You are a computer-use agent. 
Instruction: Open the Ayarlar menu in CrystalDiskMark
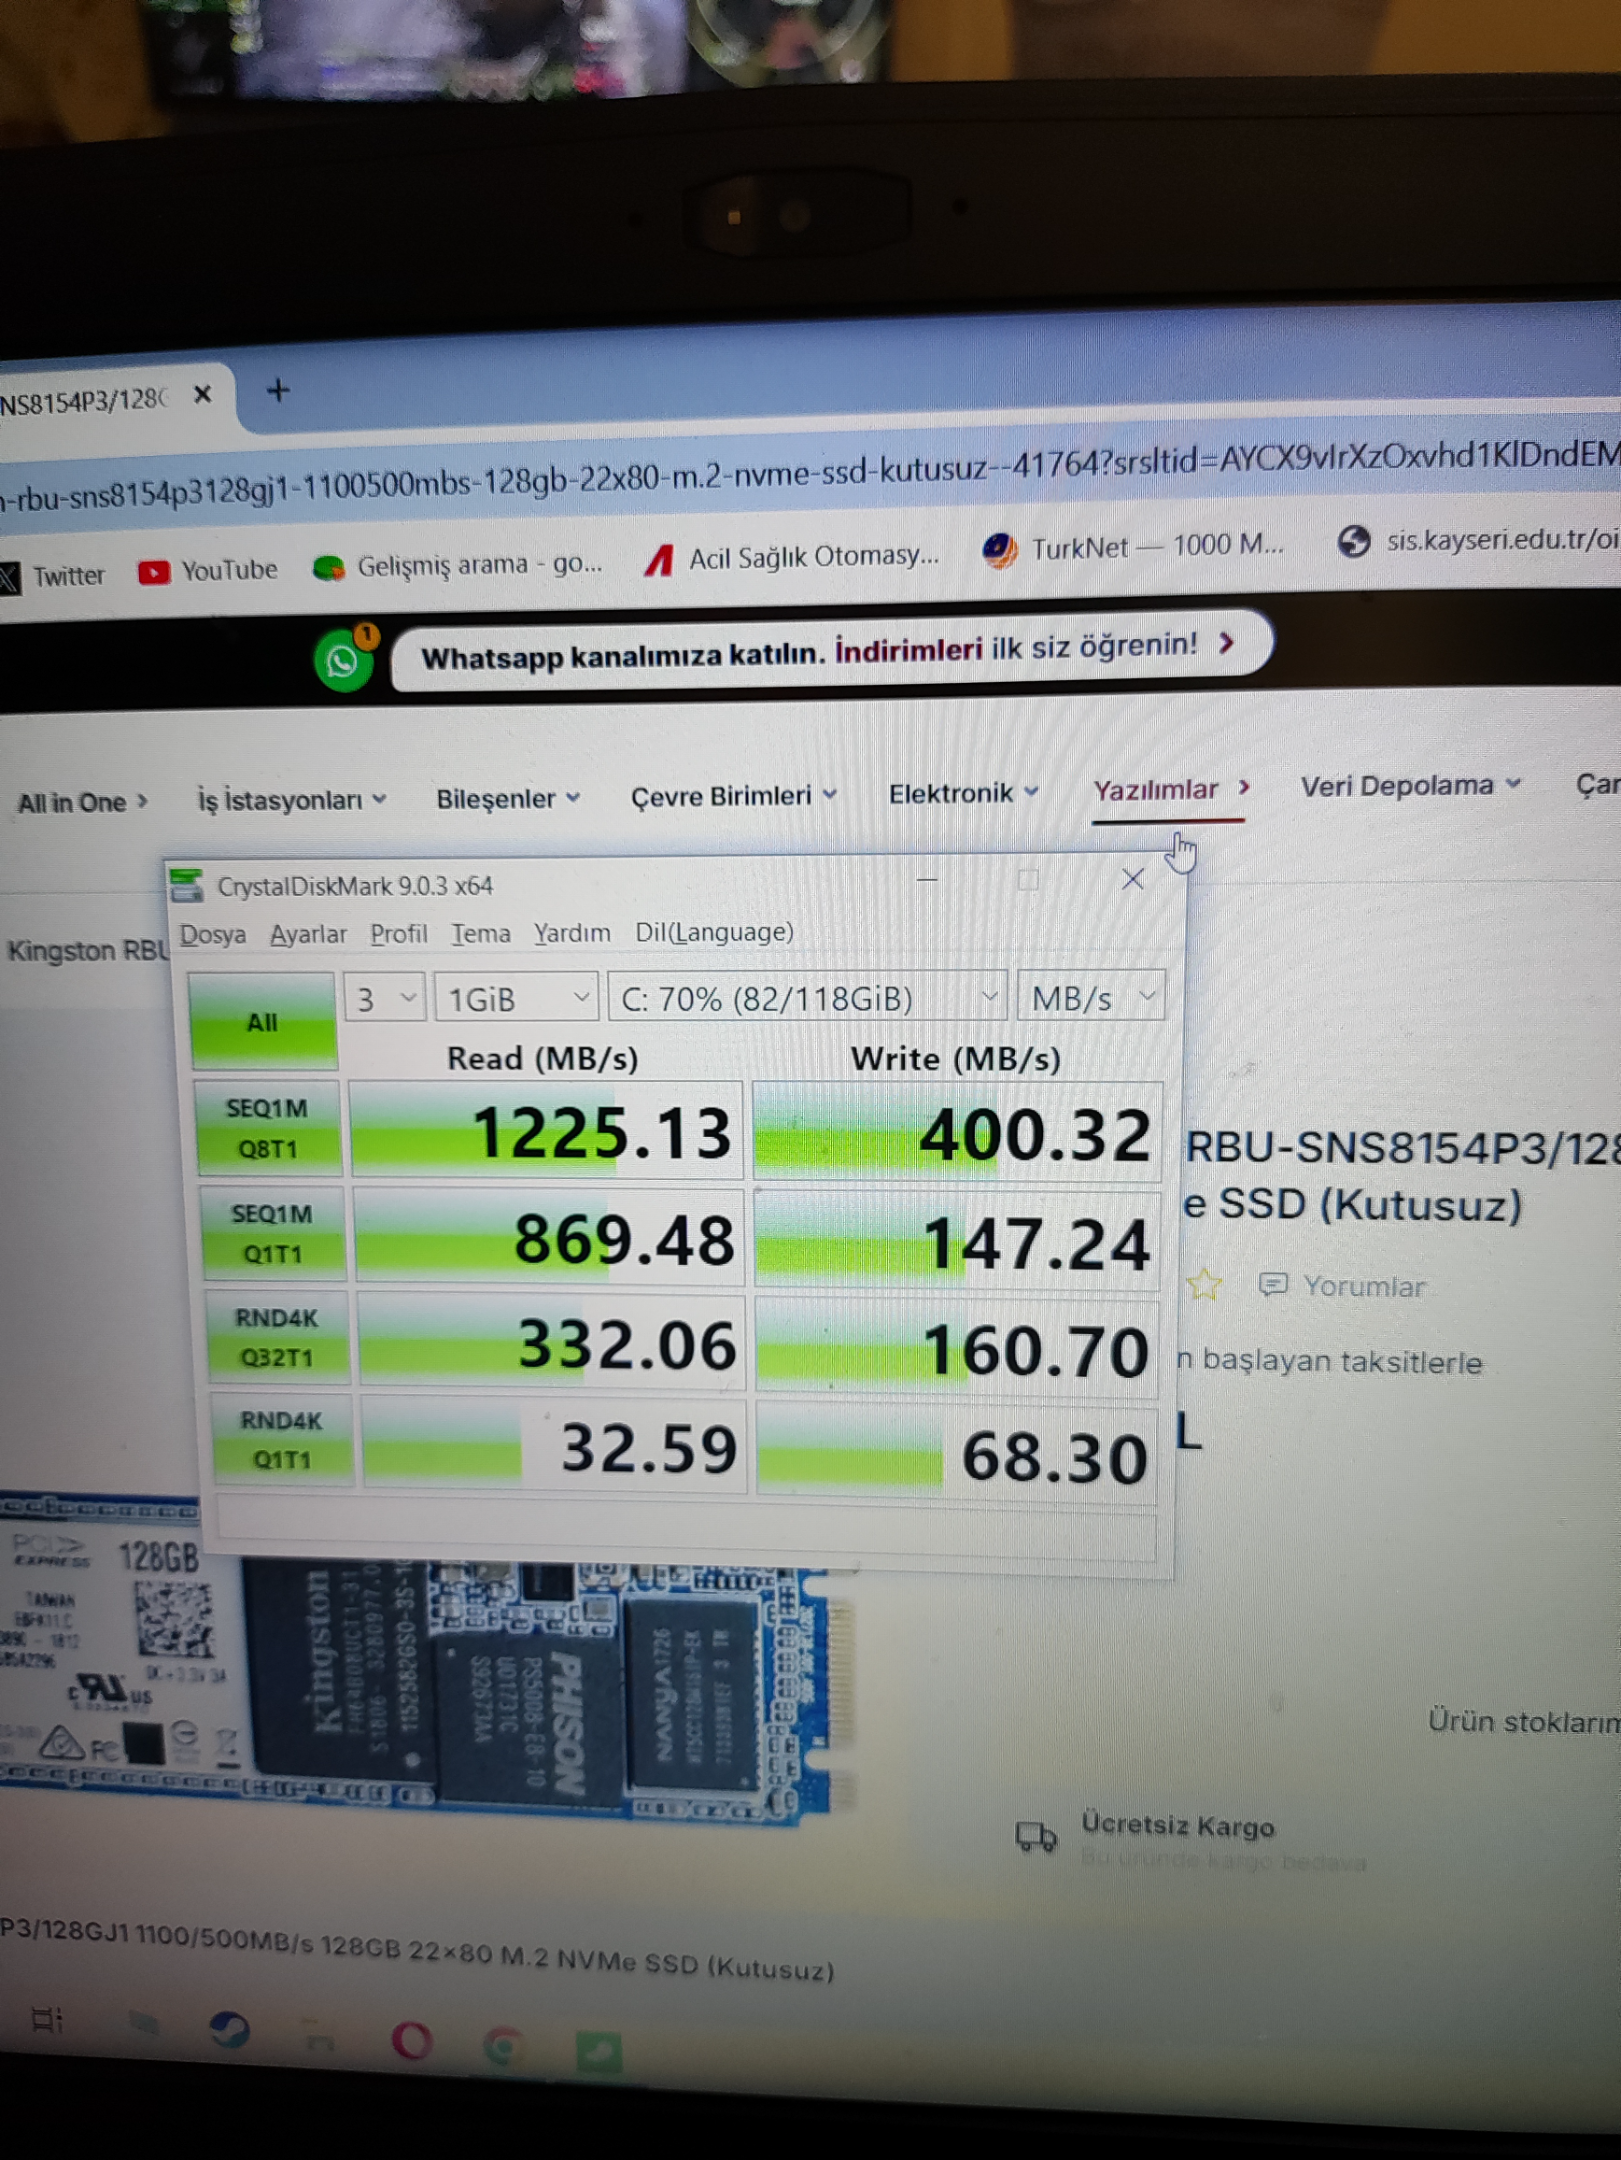click(x=308, y=934)
